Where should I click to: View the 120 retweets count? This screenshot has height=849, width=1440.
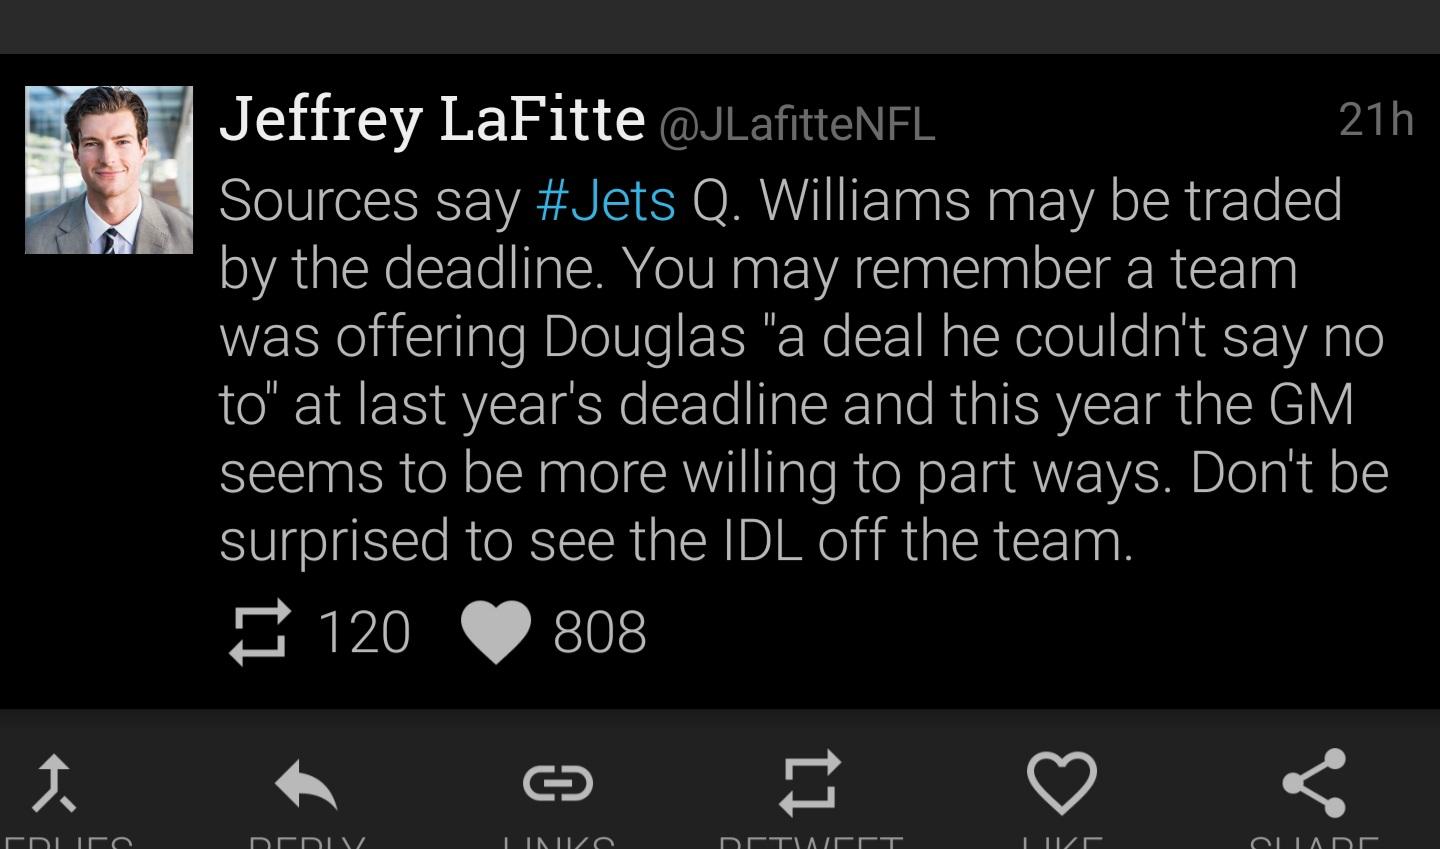pos(364,633)
